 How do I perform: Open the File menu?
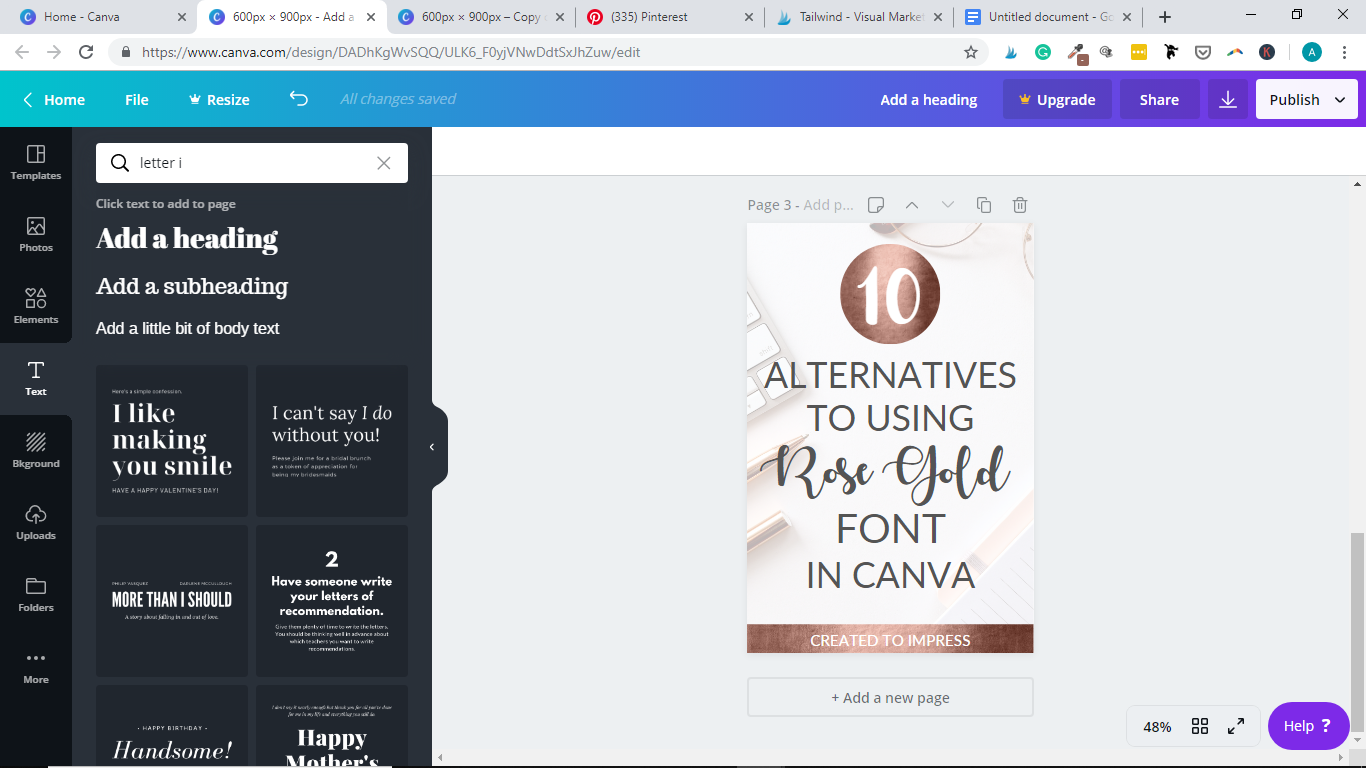click(x=137, y=99)
